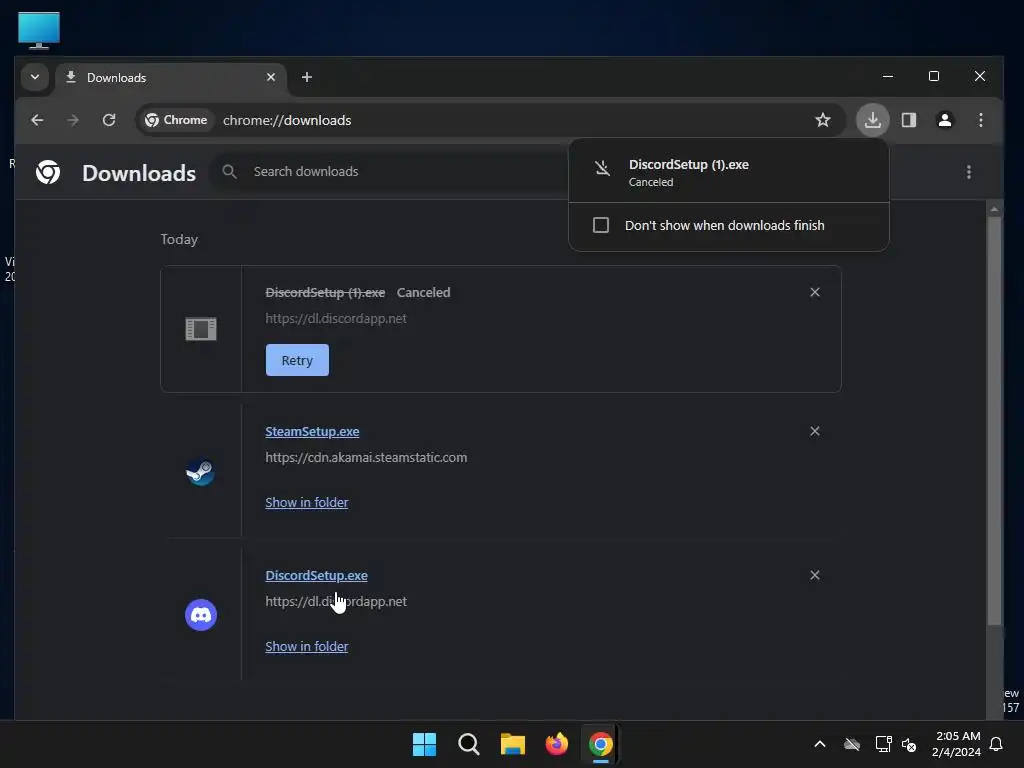Remove DiscordSetup (1).exe from the list

[x=814, y=293]
